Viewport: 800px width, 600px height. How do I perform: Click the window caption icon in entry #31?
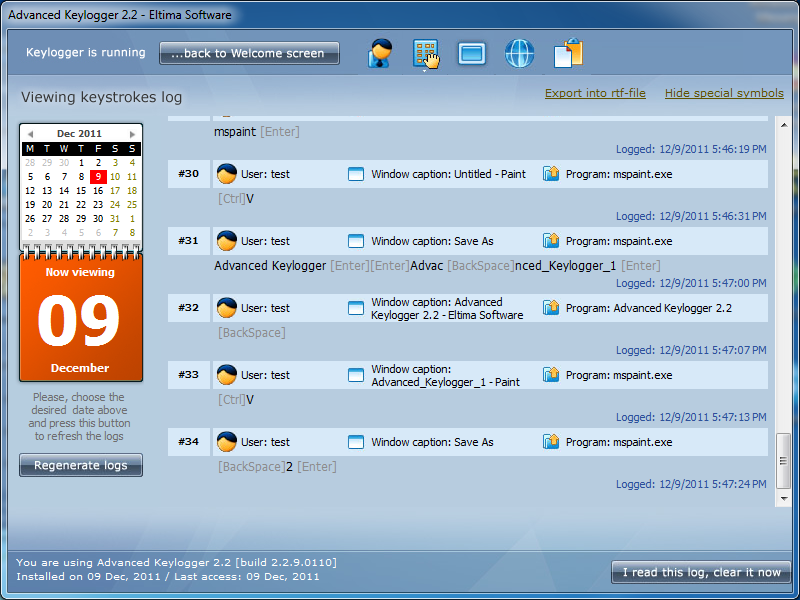click(x=356, y=241)
